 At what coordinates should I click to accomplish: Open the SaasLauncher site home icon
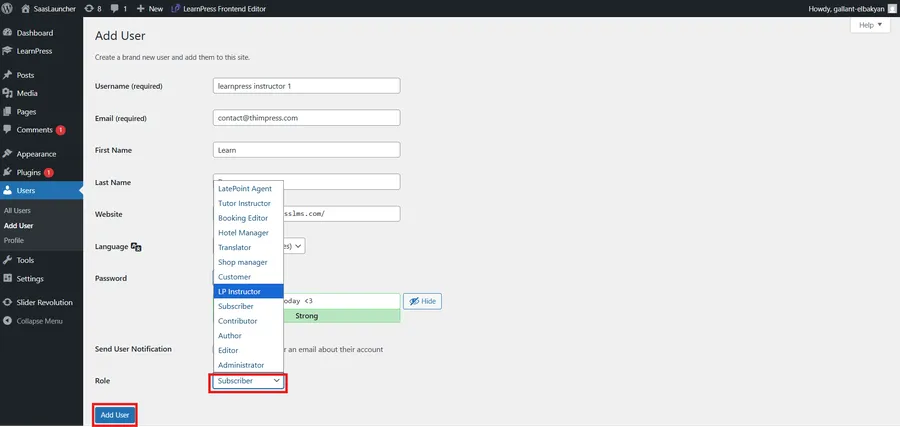(25, 9)
